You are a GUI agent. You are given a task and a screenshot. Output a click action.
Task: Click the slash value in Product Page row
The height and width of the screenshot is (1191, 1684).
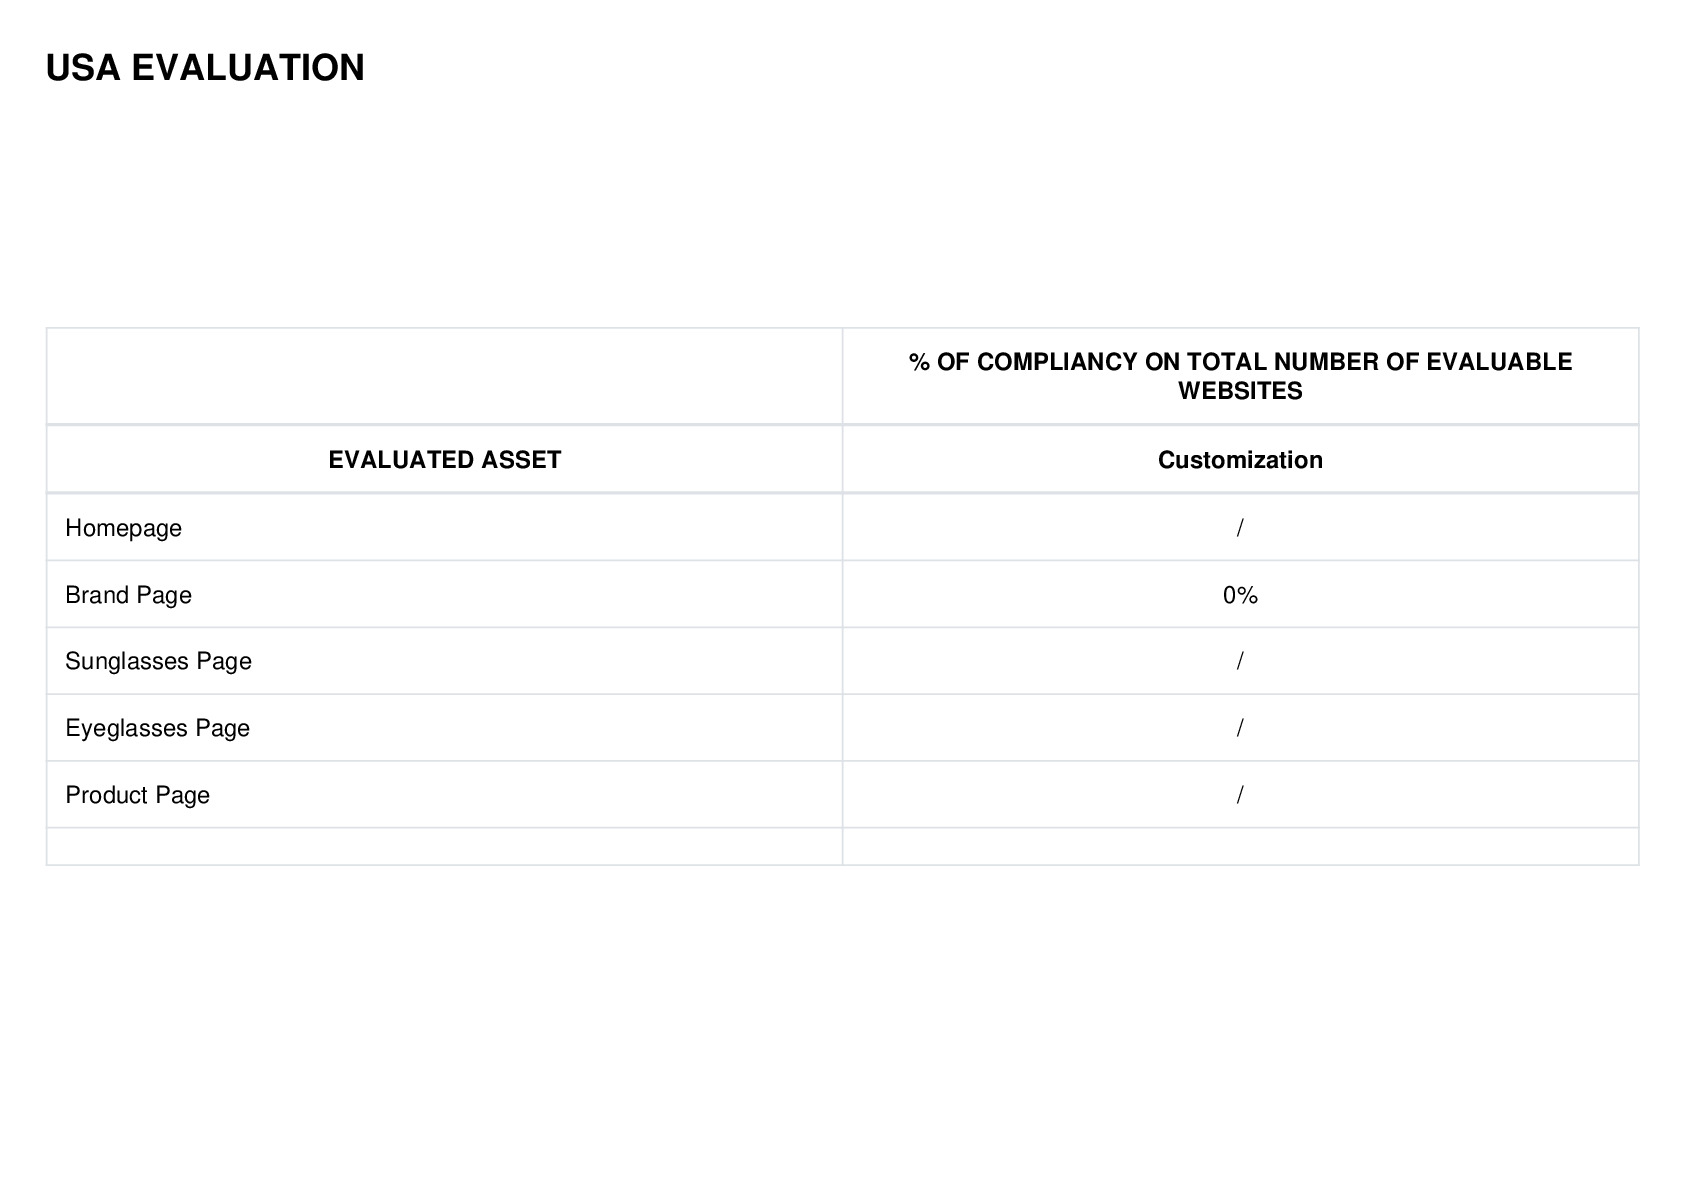(x=1240, y=795)
